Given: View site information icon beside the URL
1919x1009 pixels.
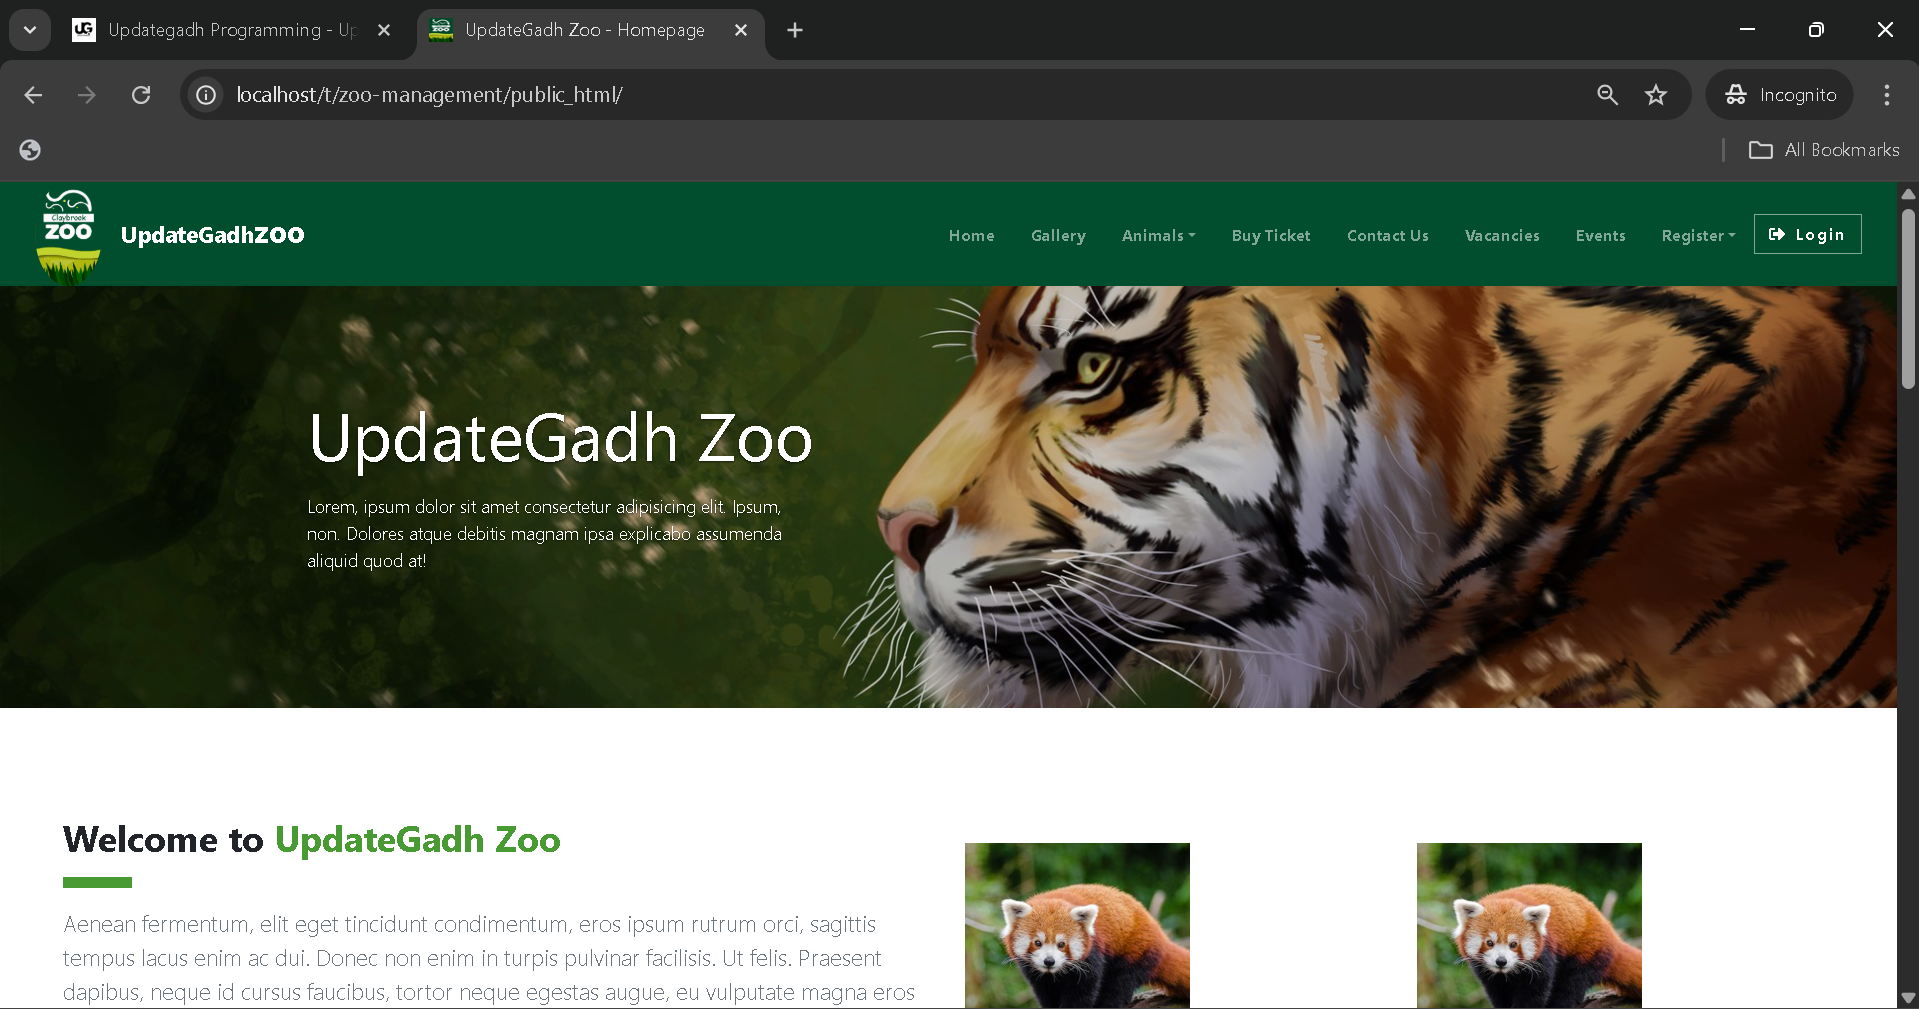Looking at the screenshot, I should 206,95.
